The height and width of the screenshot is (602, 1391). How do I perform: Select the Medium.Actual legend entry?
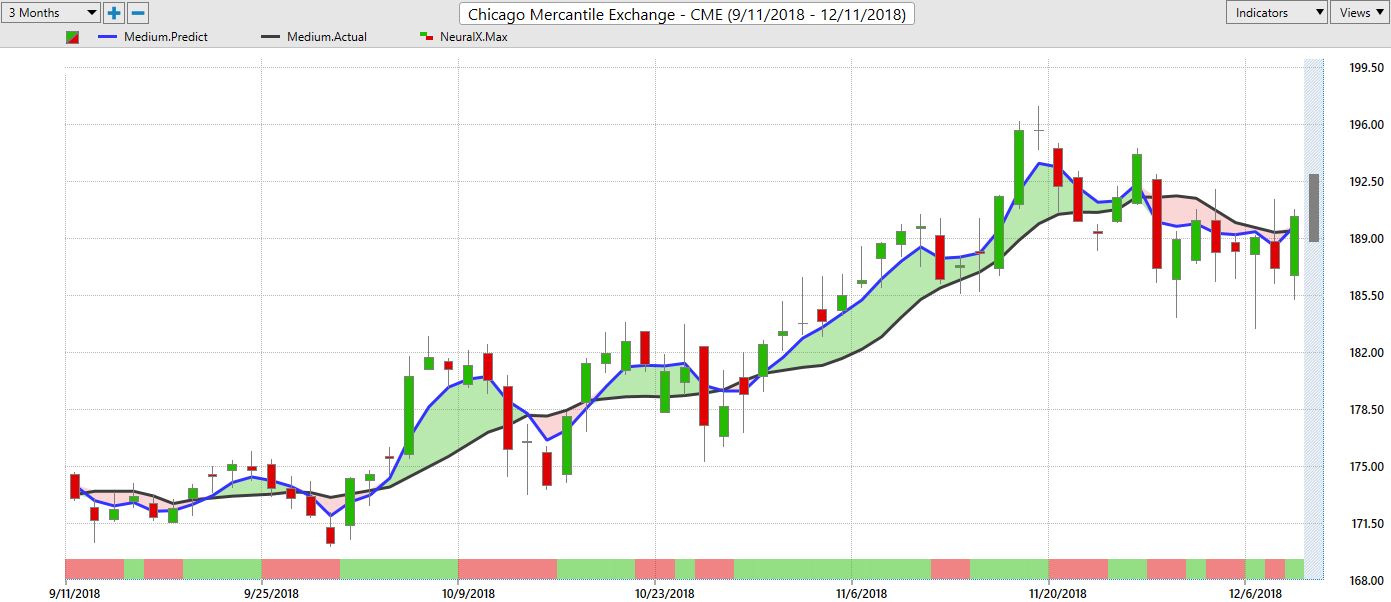pos(313,37)
